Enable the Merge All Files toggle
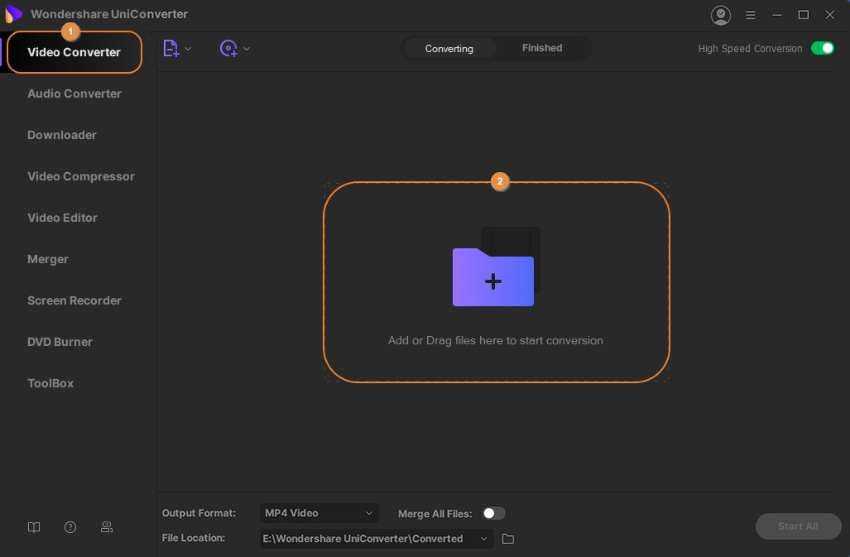 coord(493,513)
